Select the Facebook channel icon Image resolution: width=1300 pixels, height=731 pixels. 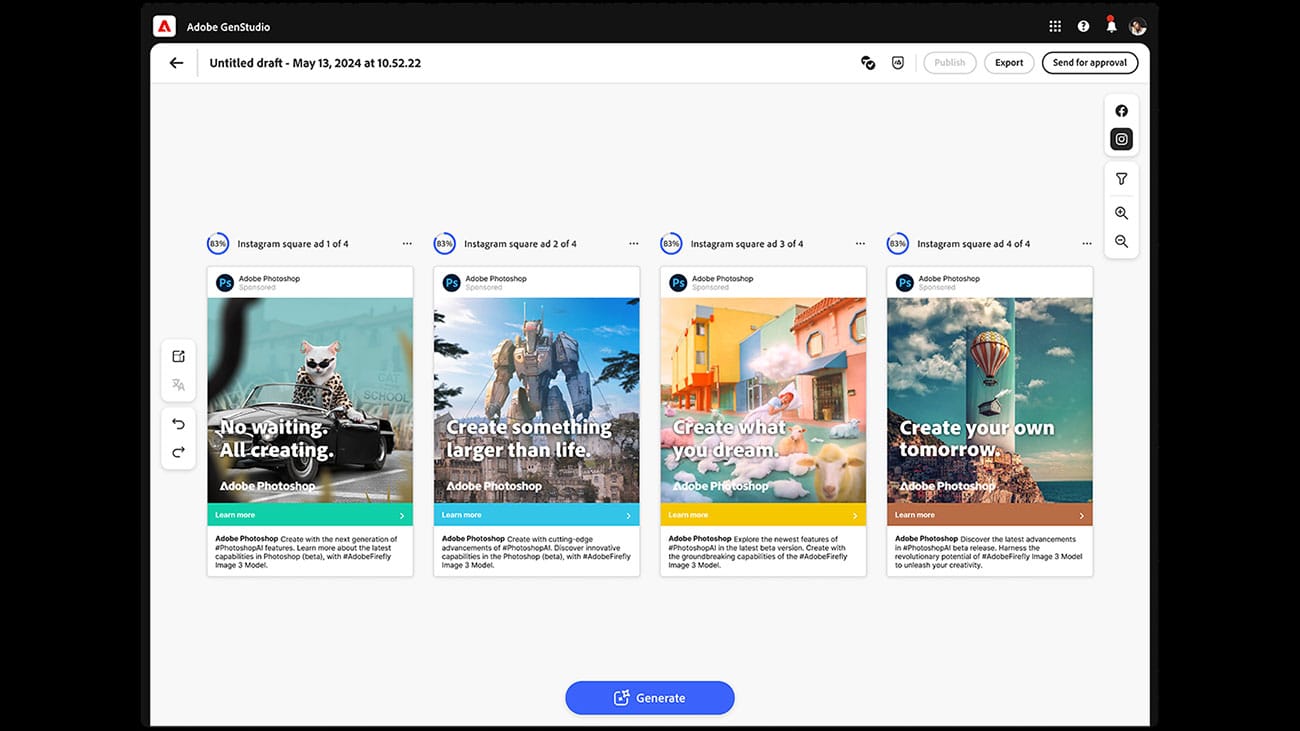(1121, 111)
